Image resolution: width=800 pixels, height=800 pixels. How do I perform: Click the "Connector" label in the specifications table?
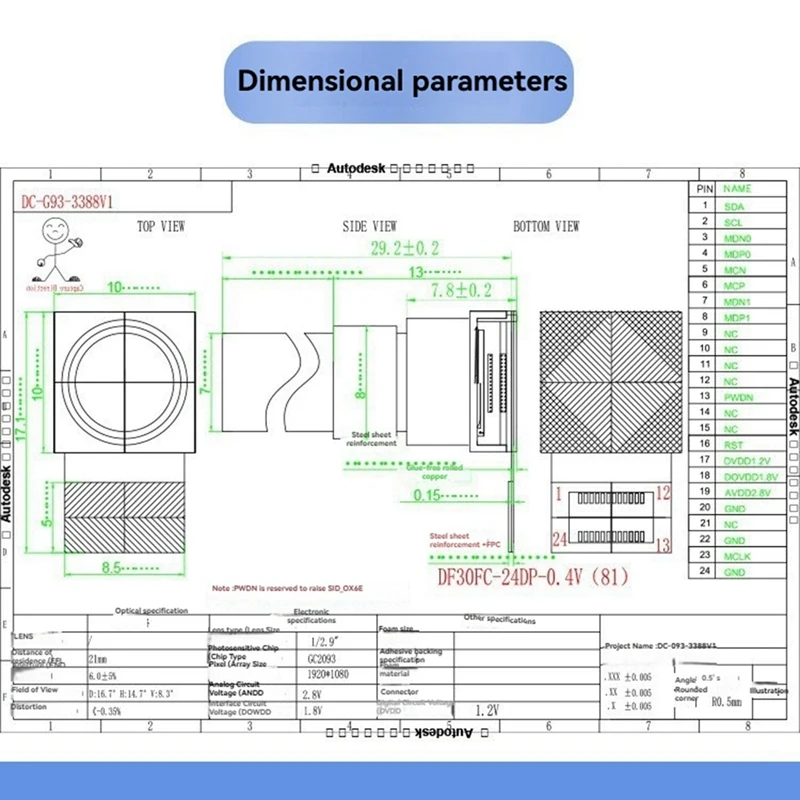click(399, 692)
